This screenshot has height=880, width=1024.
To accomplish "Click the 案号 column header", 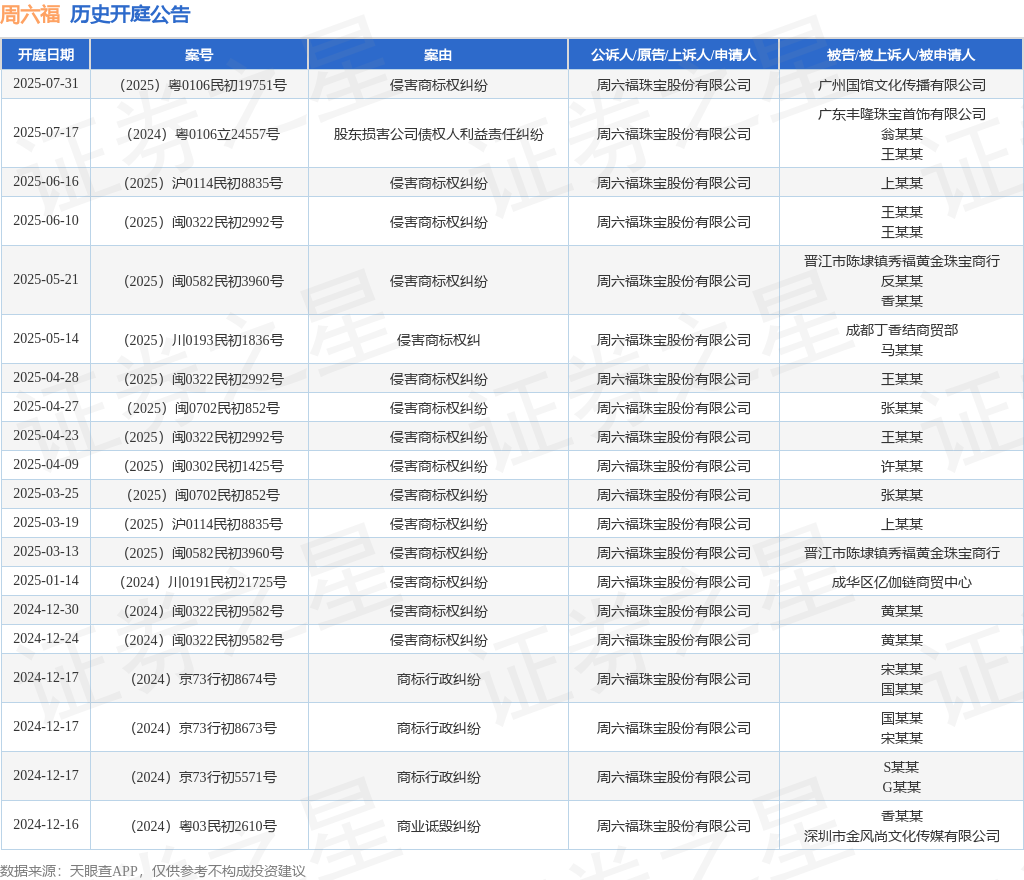I will tap(199, 55).
